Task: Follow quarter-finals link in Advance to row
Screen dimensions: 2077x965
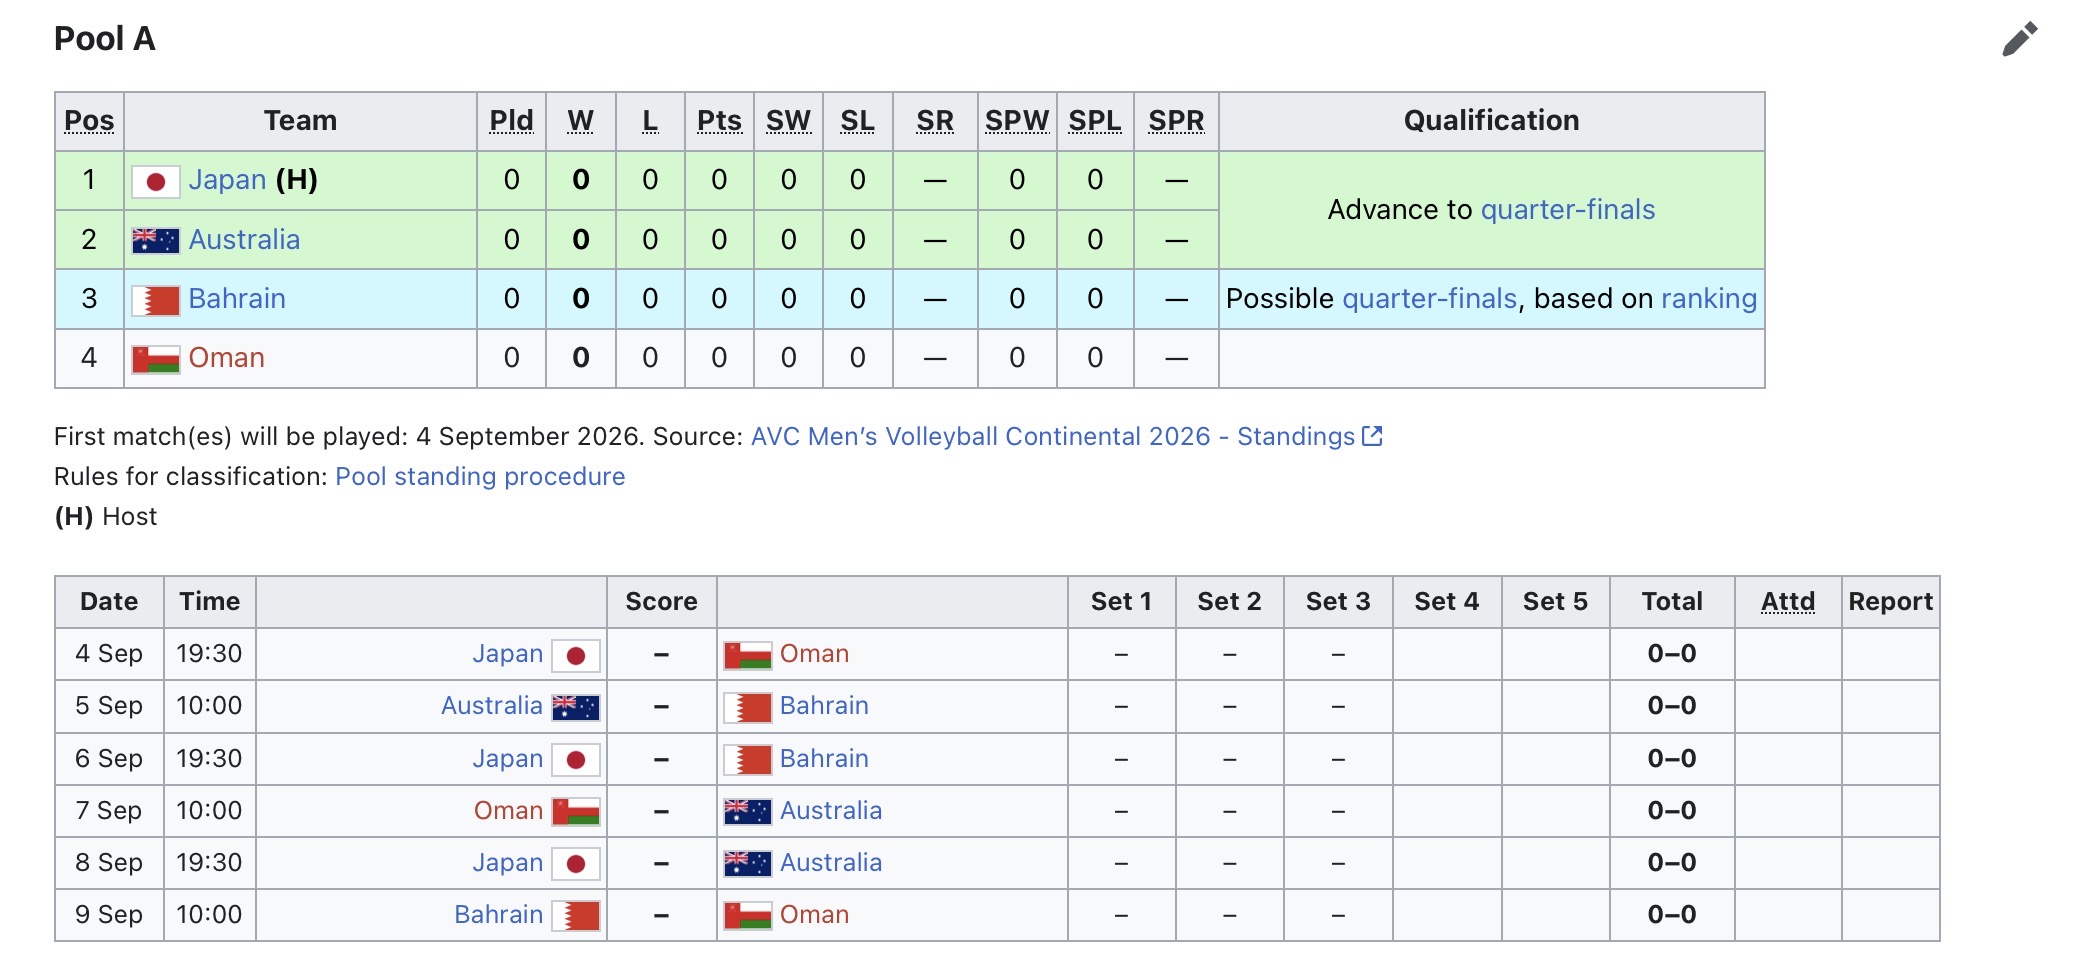Action: [1567, 210]
